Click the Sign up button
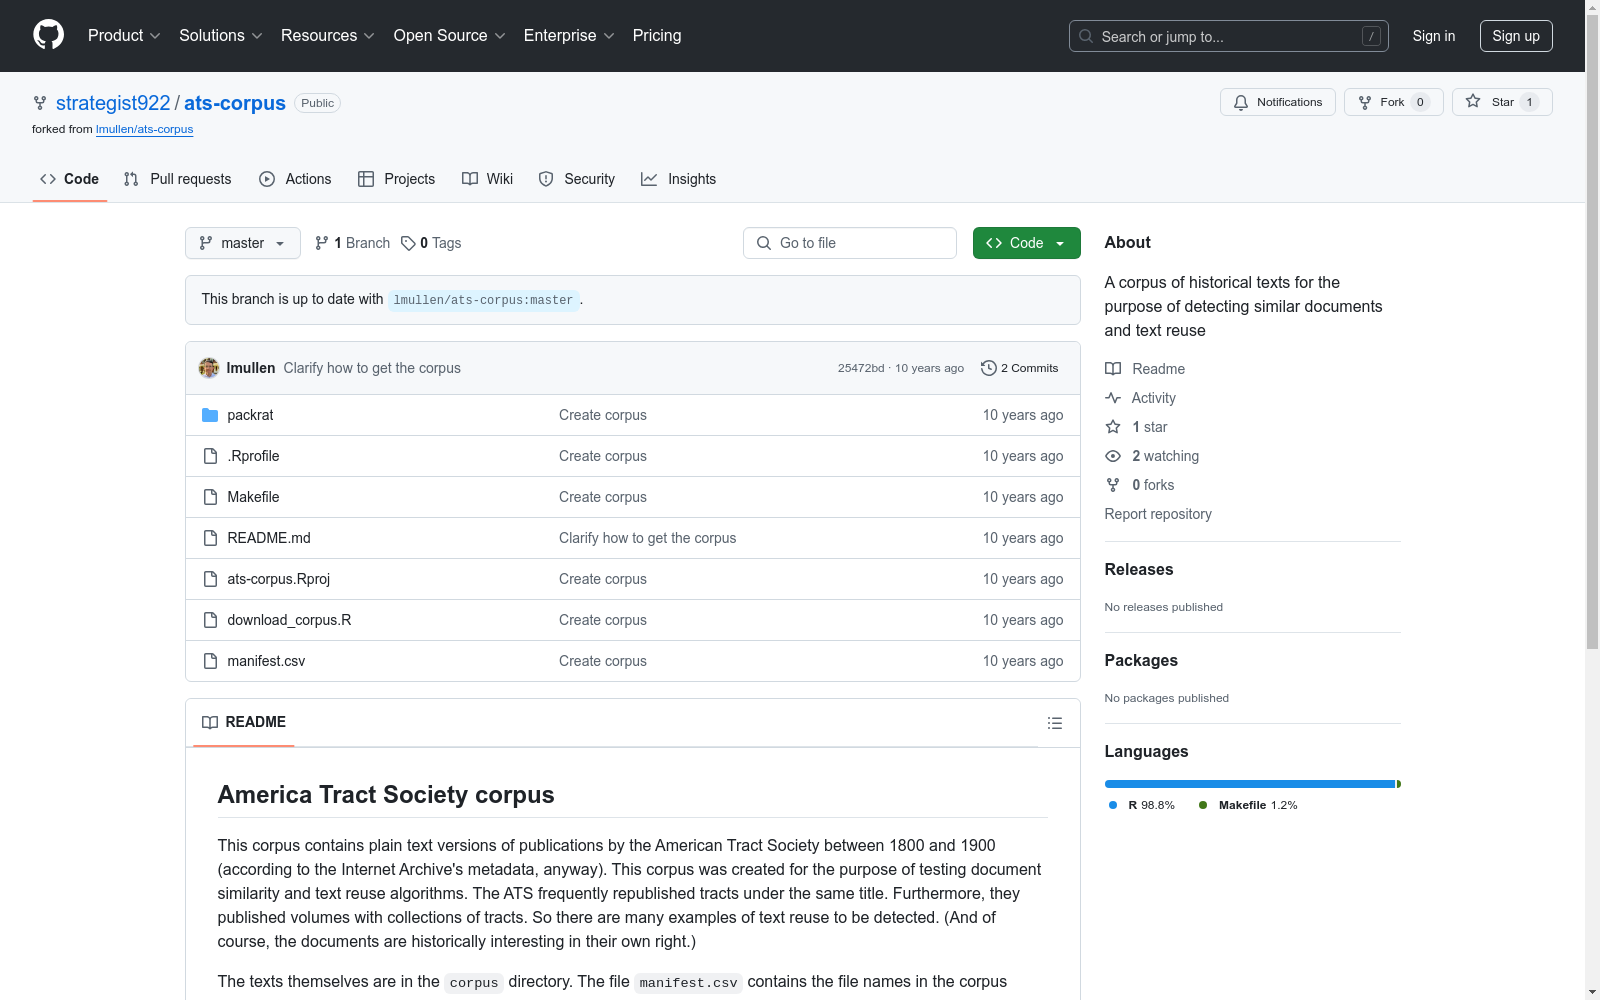This screenshot has height=1000, width=1600. 1516,36
